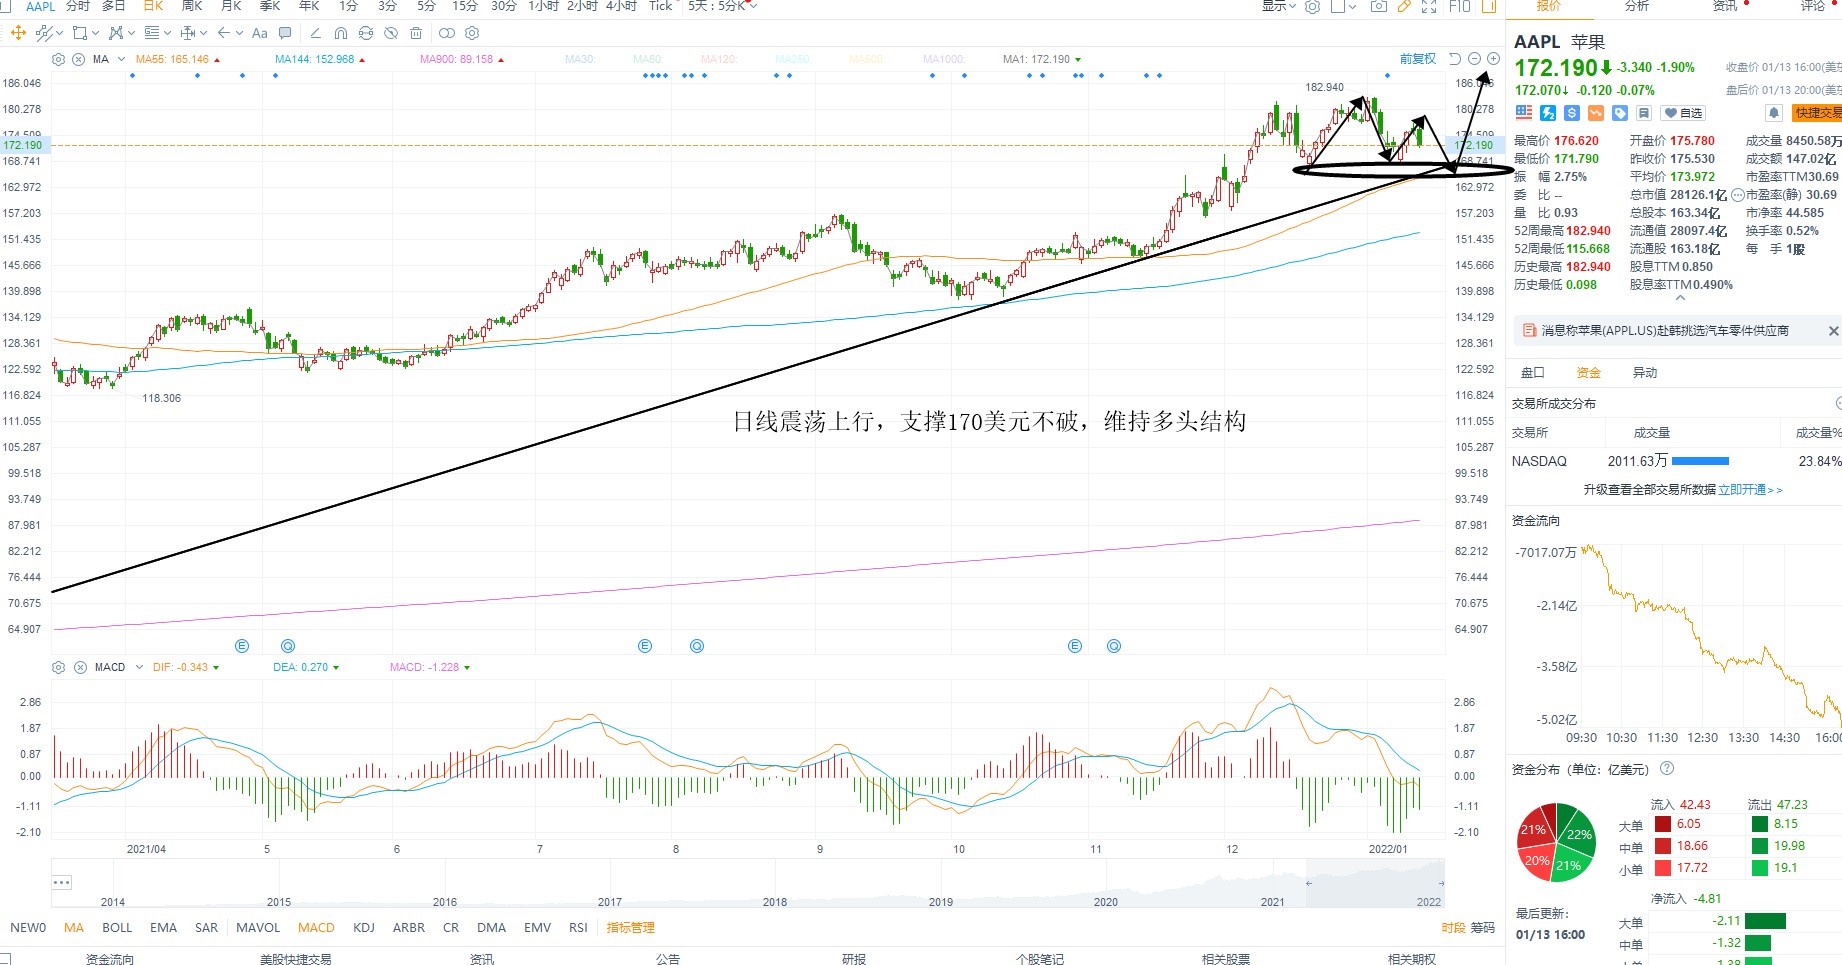Delete drawings with the trash icon
Screen dimensions: 1842x965
click(416, 33)
